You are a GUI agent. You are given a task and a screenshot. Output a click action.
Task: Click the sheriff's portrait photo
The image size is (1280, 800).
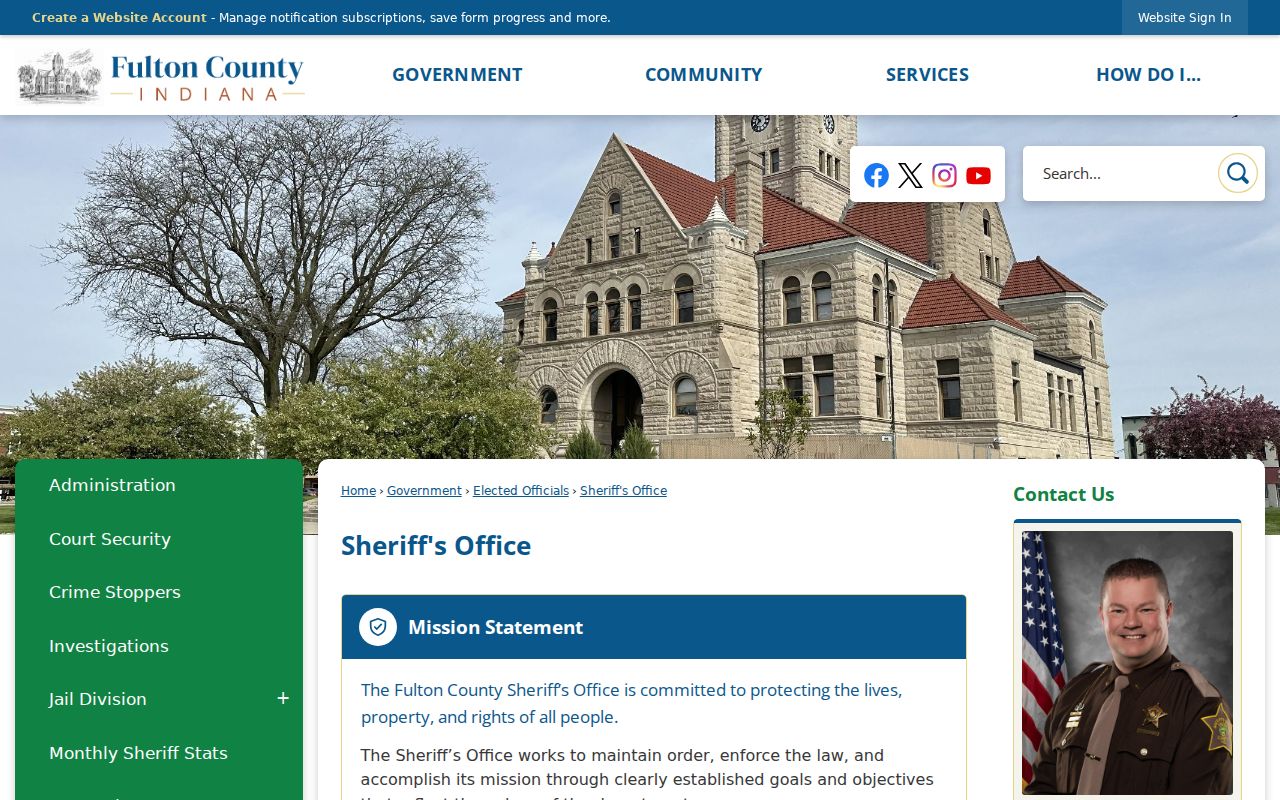tap(1127, 662)
